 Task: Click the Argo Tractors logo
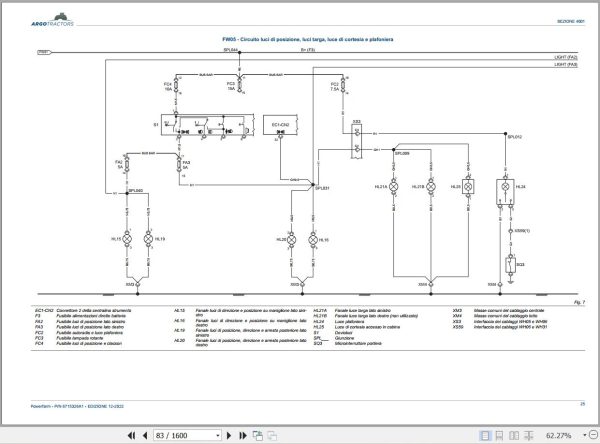point(52,20)
